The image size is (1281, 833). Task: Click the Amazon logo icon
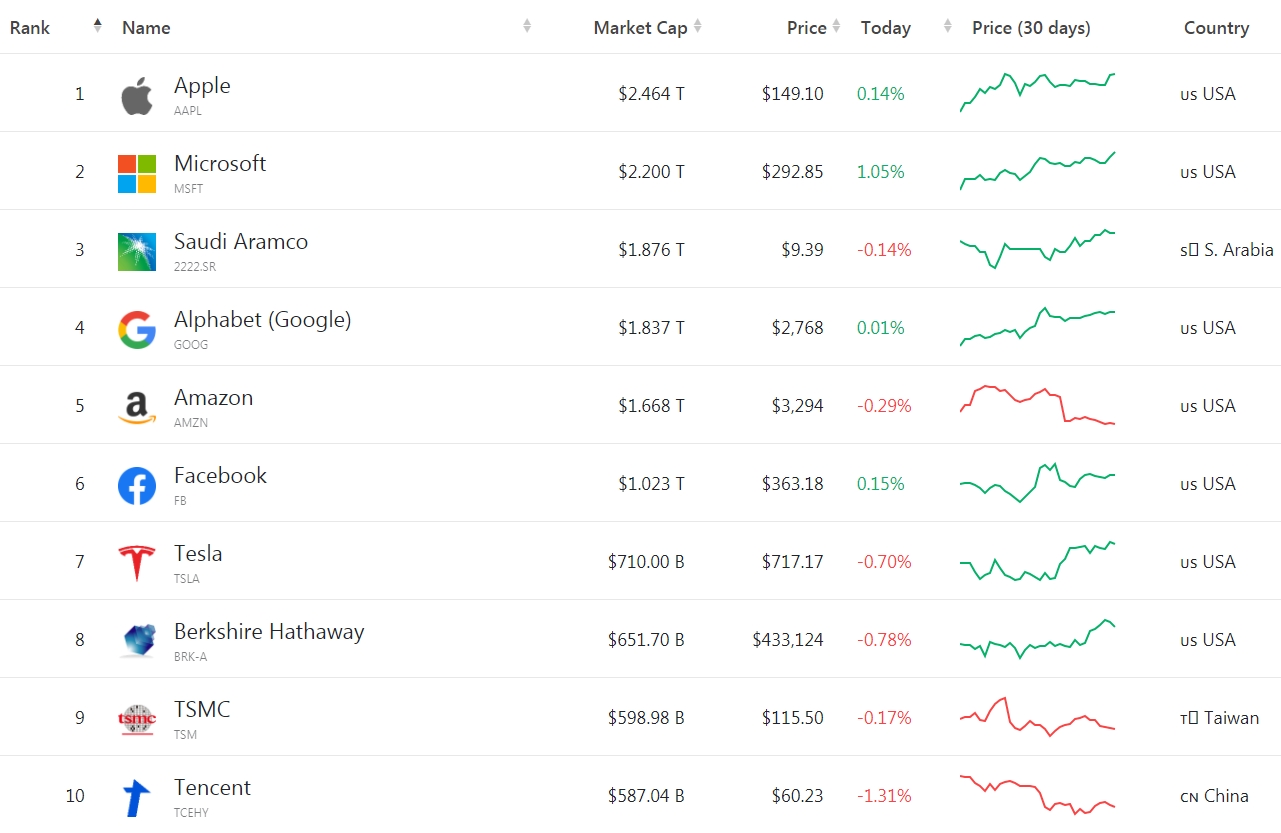pyautogui.click(x=137, y=408)
